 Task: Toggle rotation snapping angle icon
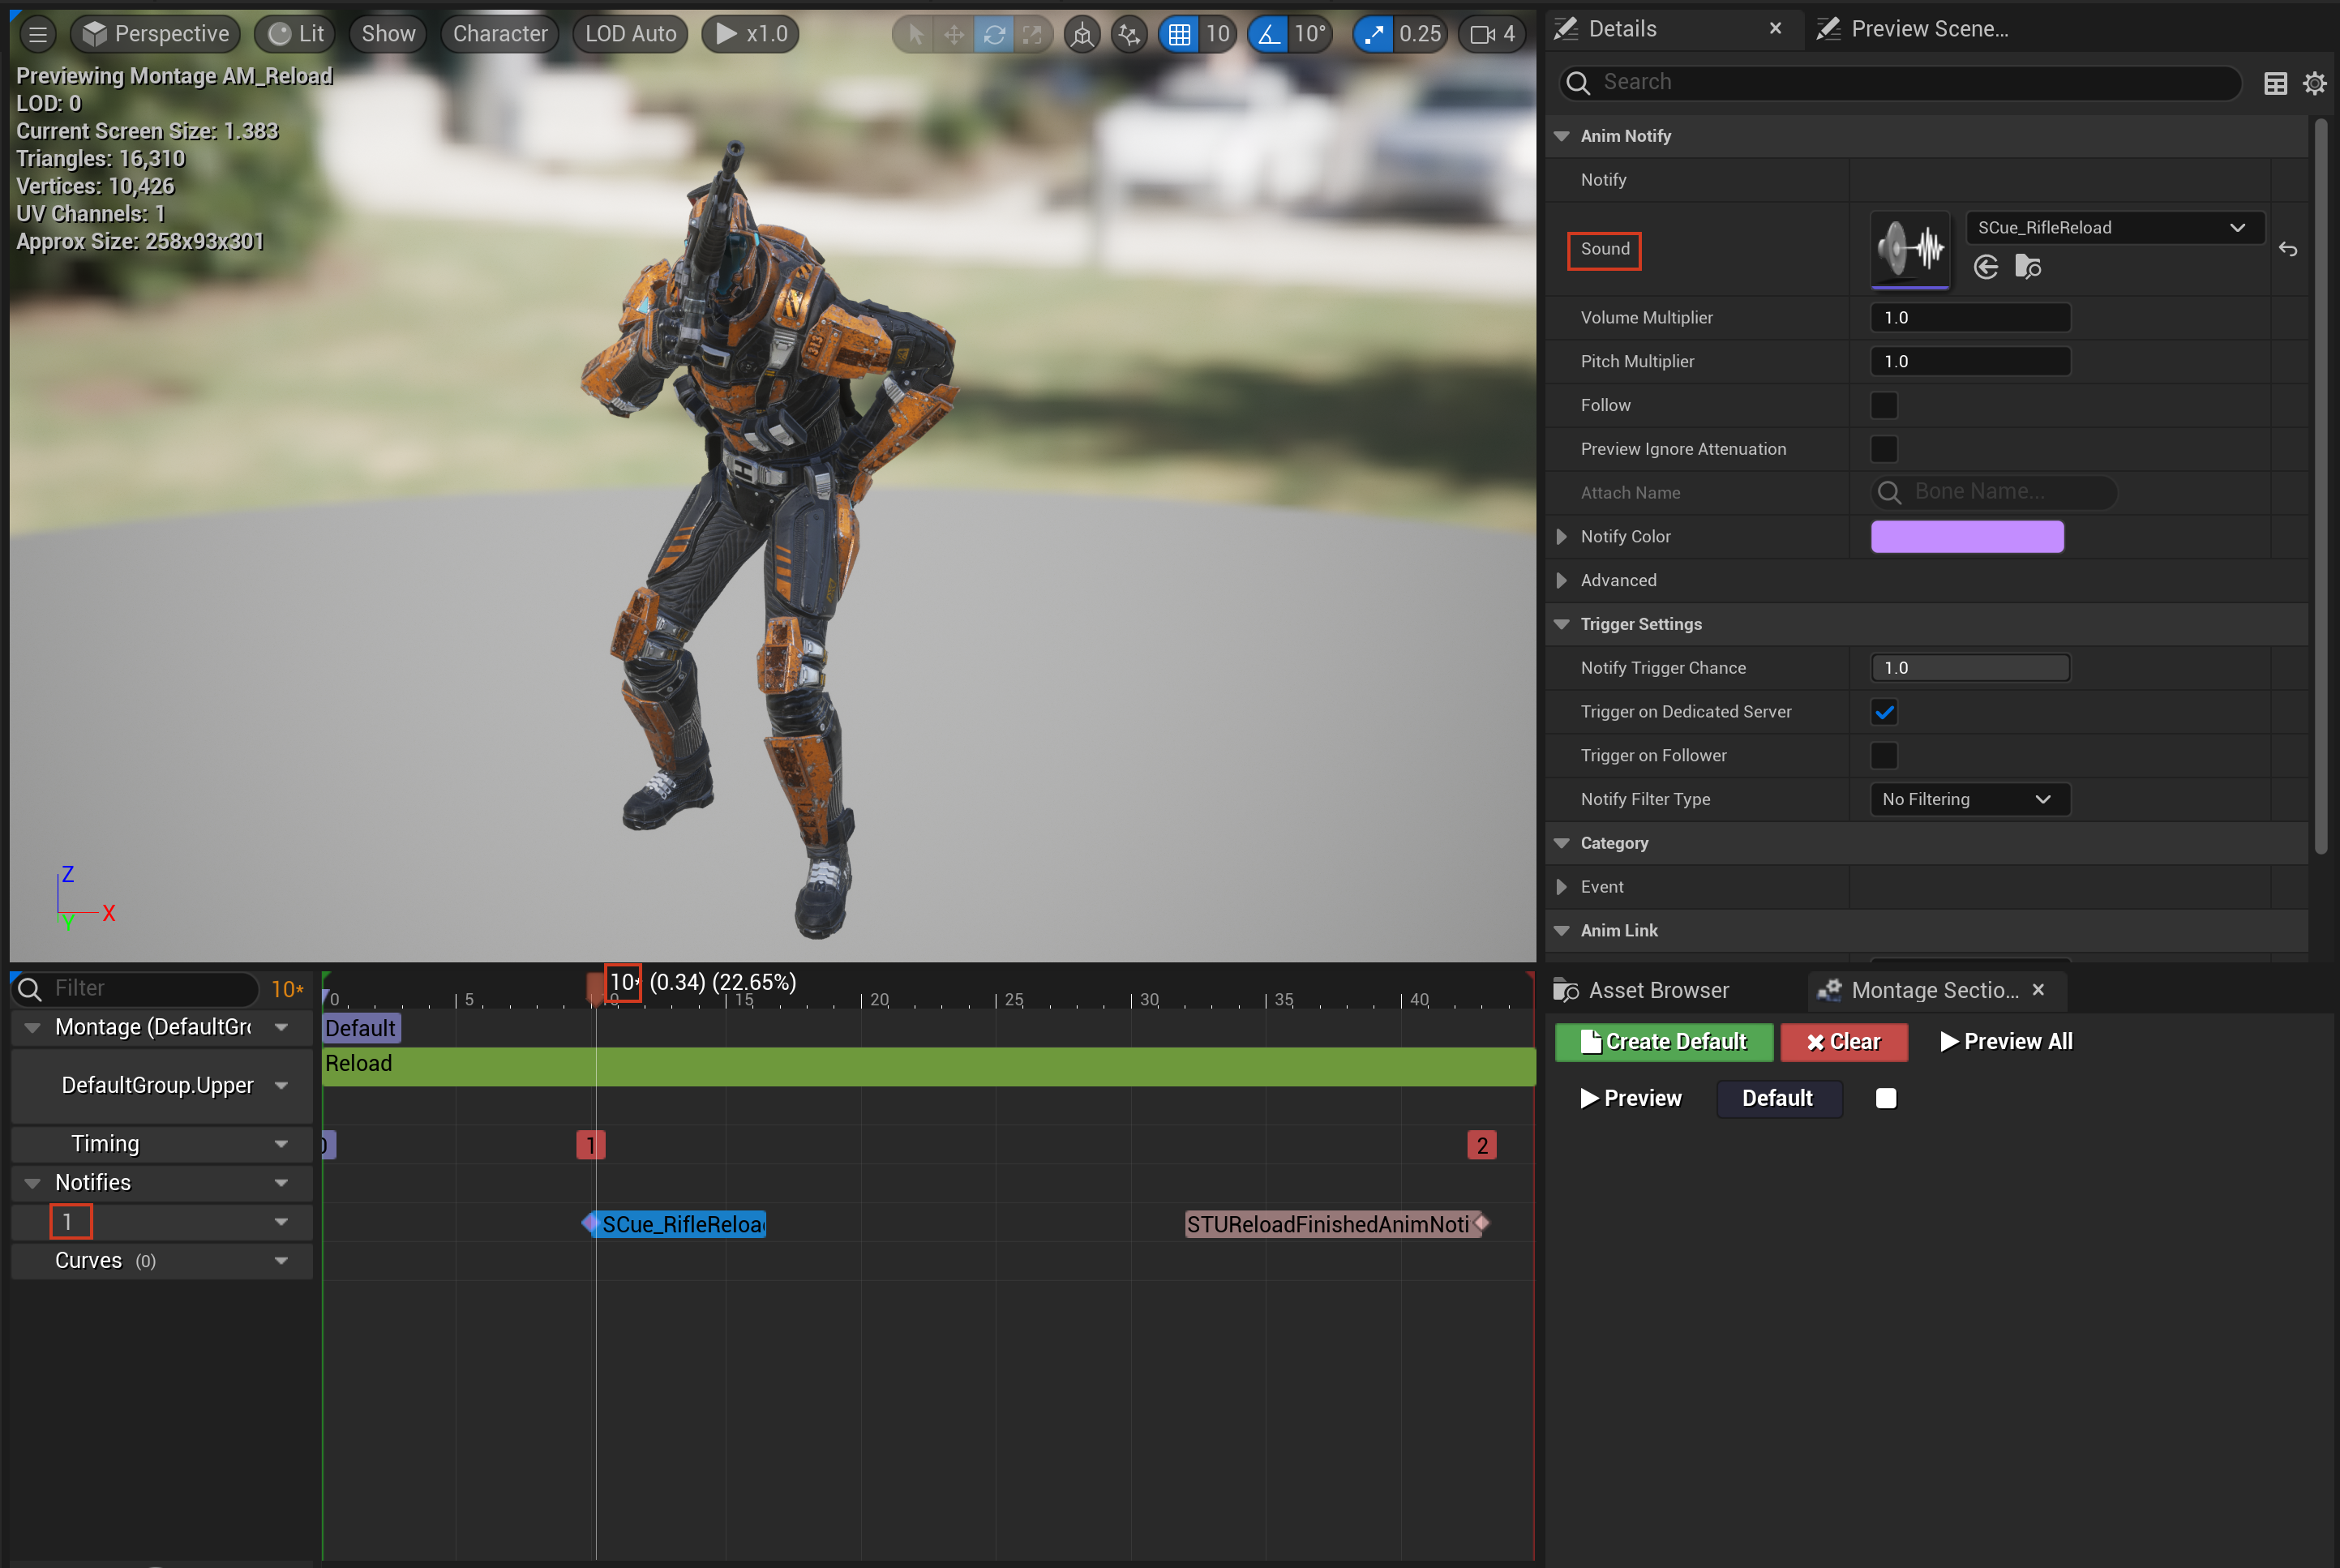(x=1269, y=34)
